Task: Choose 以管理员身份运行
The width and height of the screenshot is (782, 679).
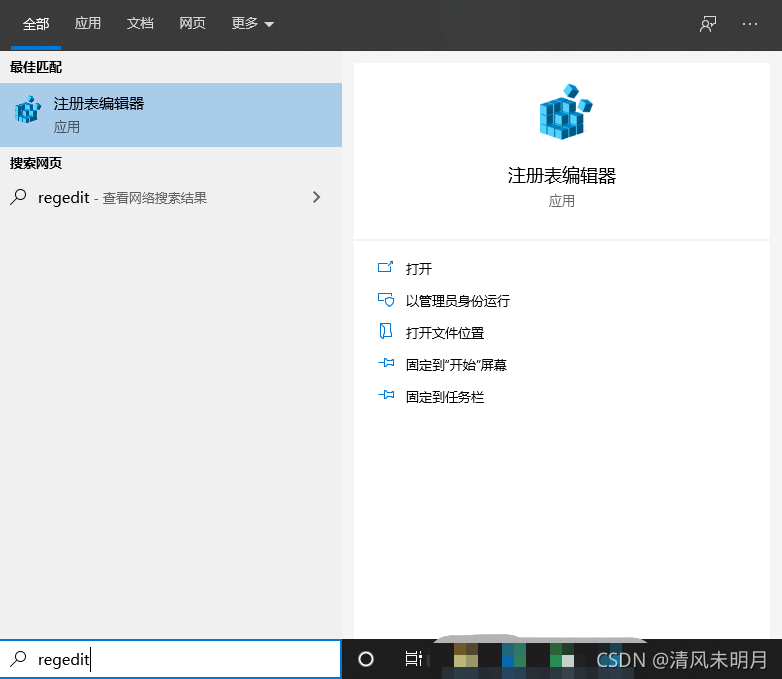Action: click(x=458, y=301)
